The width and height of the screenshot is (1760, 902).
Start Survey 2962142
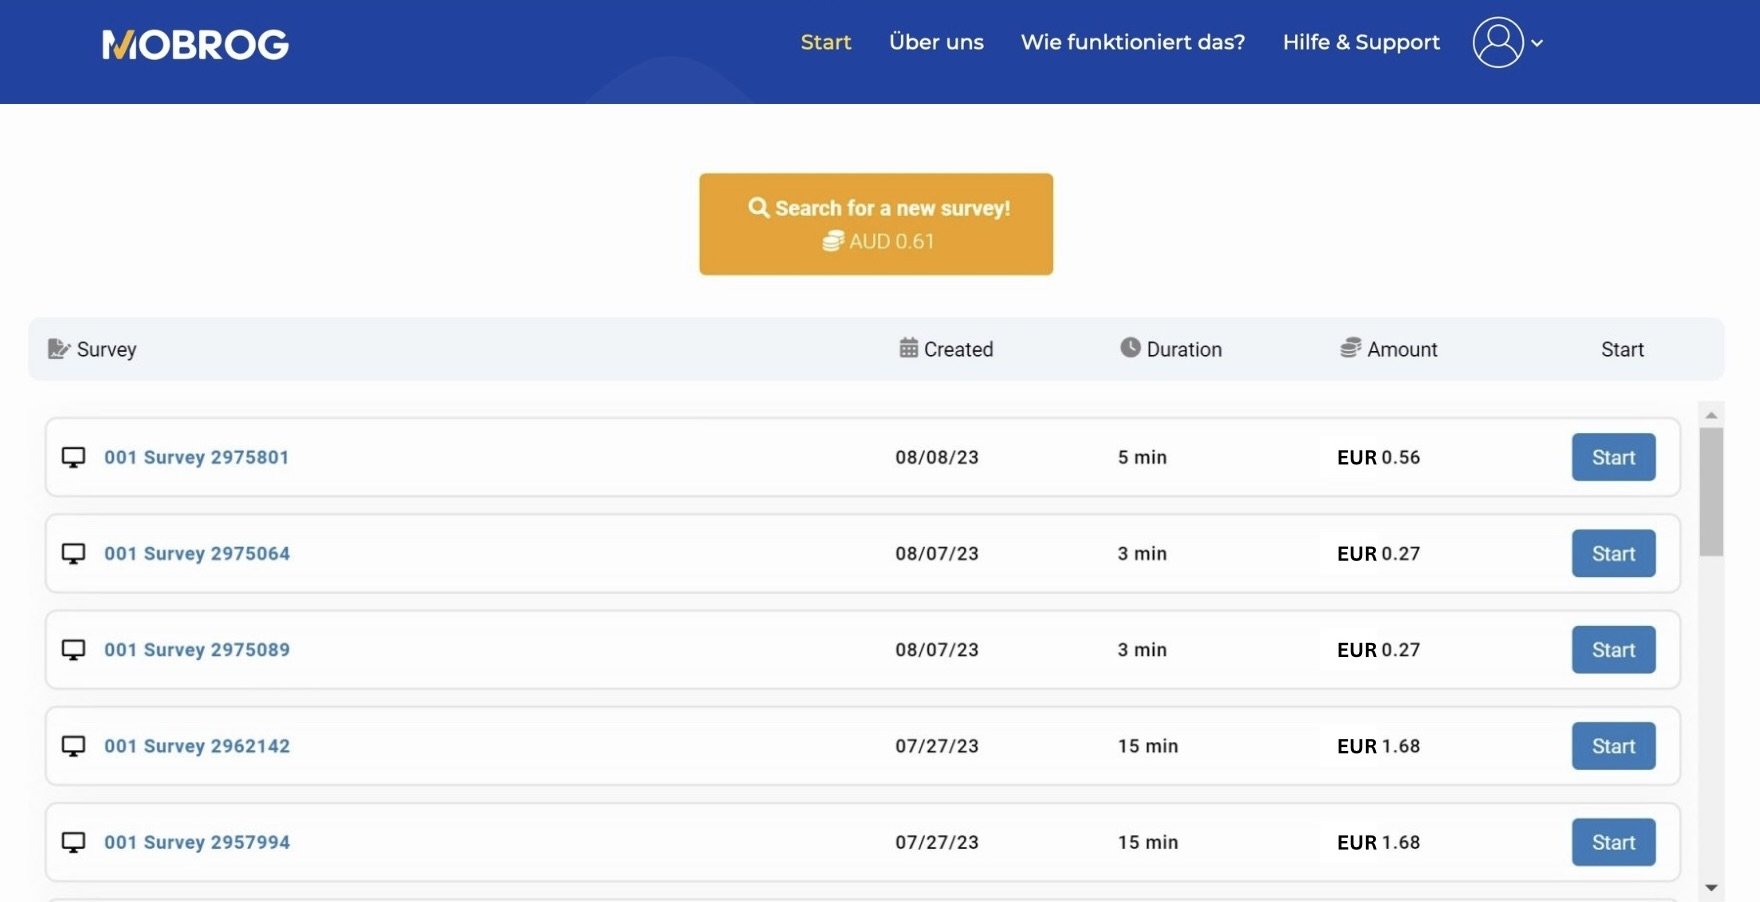coord(1613,746)
